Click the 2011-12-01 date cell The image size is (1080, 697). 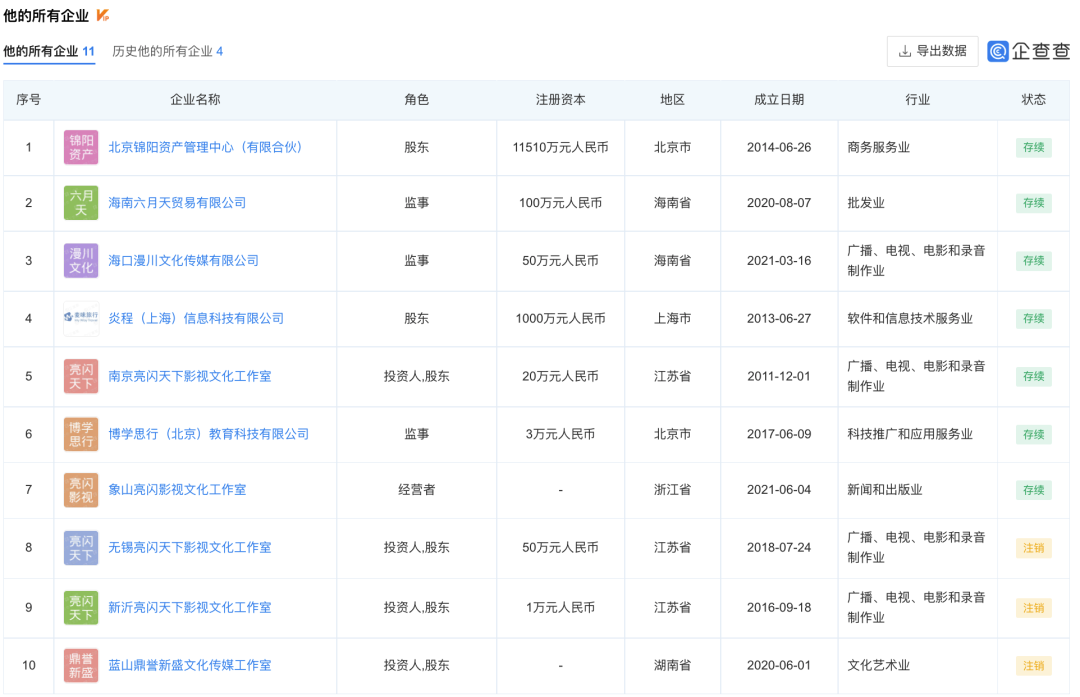tap(778, 377)
